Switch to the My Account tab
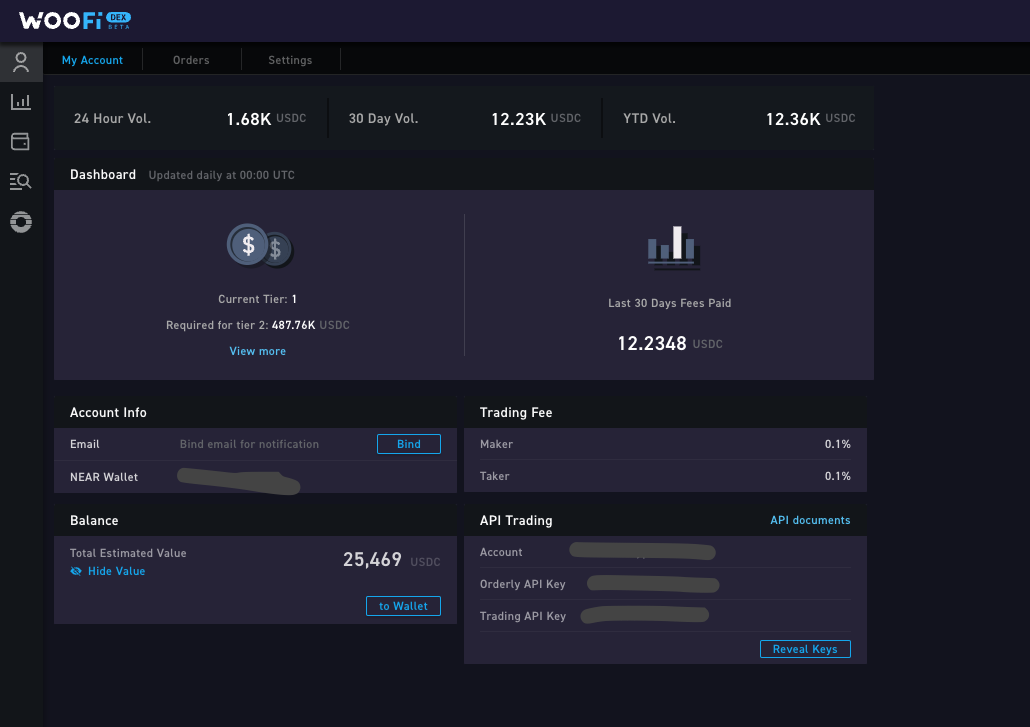 coord(92,60)
